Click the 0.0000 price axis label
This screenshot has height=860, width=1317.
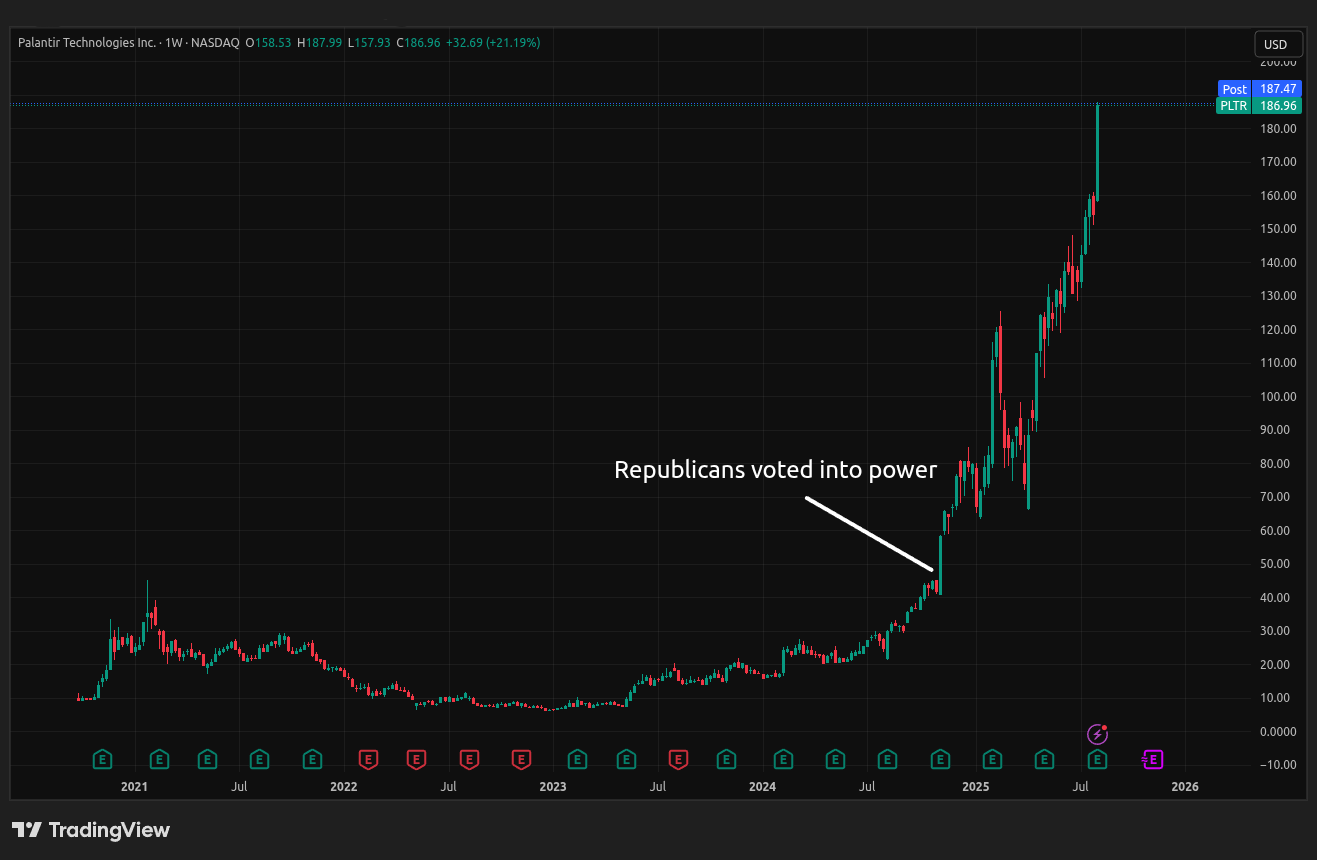coord(1279,731)
